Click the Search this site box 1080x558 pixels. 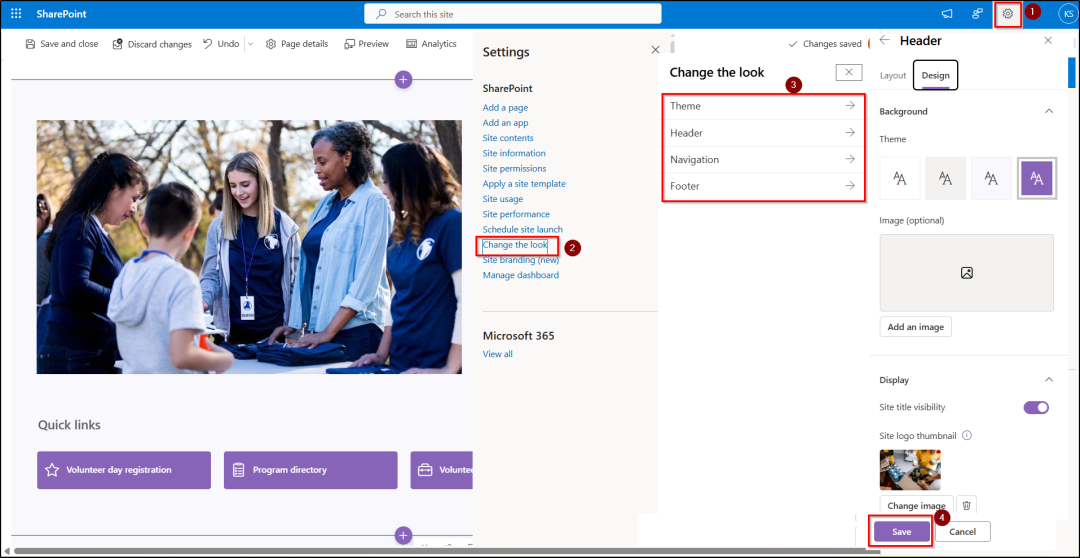point(512,14)
